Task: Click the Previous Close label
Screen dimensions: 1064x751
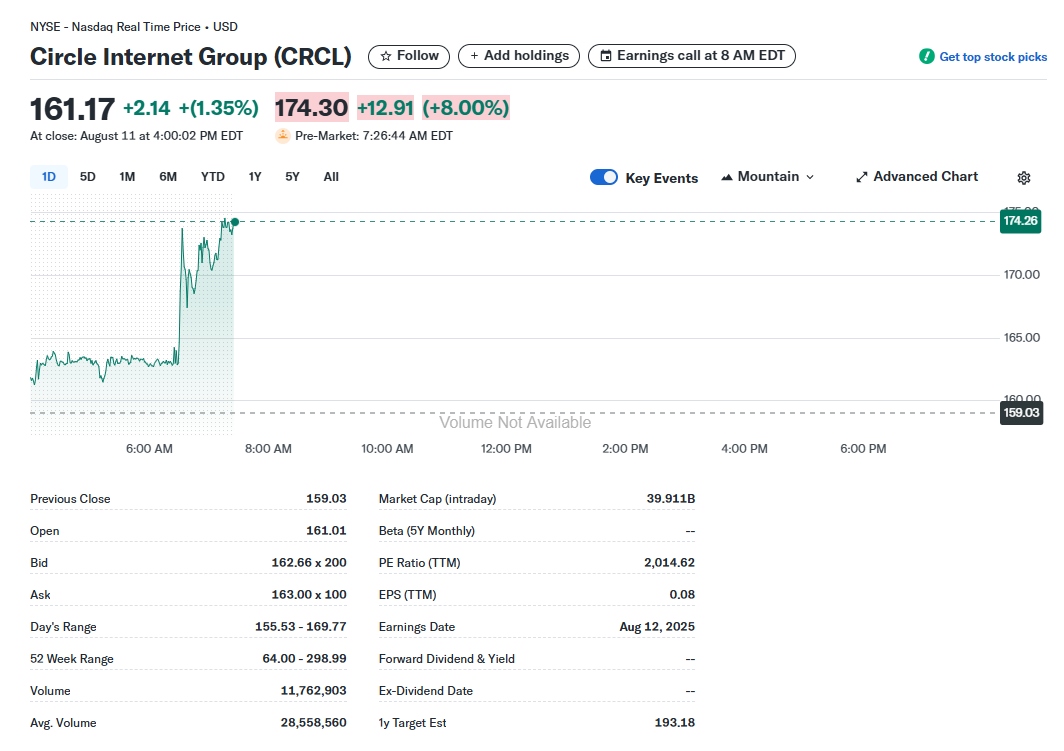Action: tap(70, 499)
